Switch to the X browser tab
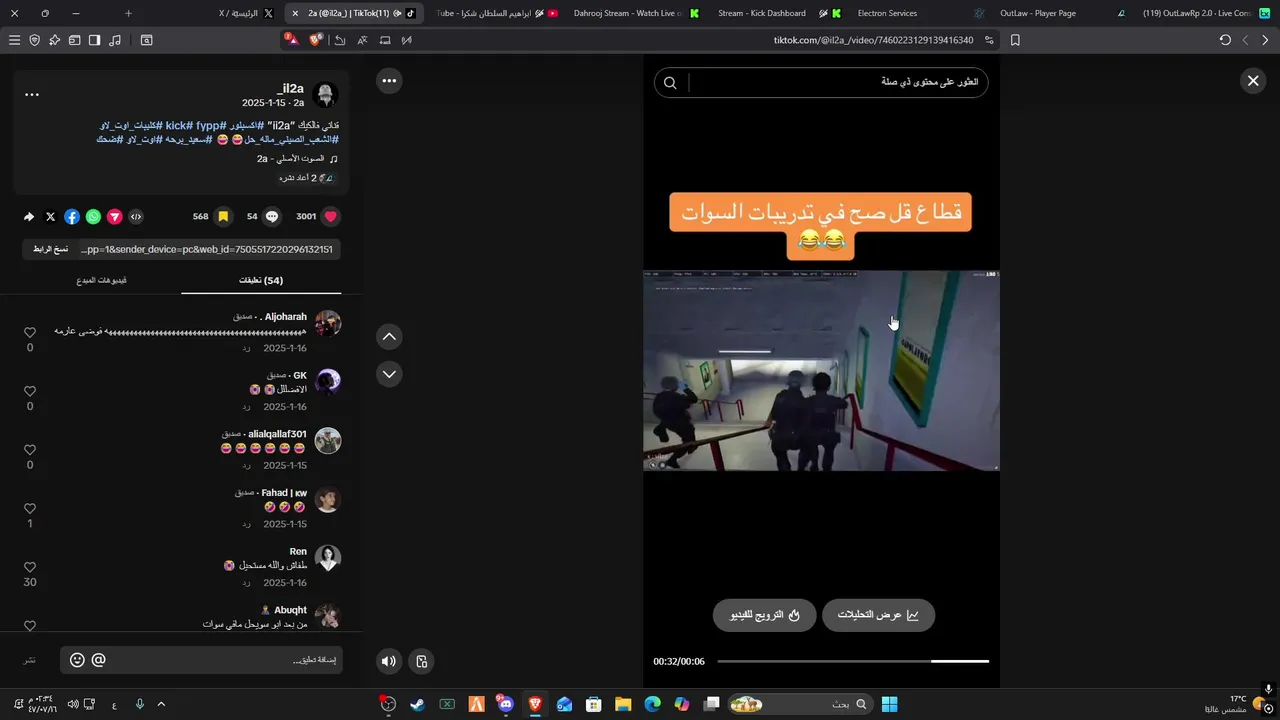This screenshot has height=720, width=1280. (247, 13)
